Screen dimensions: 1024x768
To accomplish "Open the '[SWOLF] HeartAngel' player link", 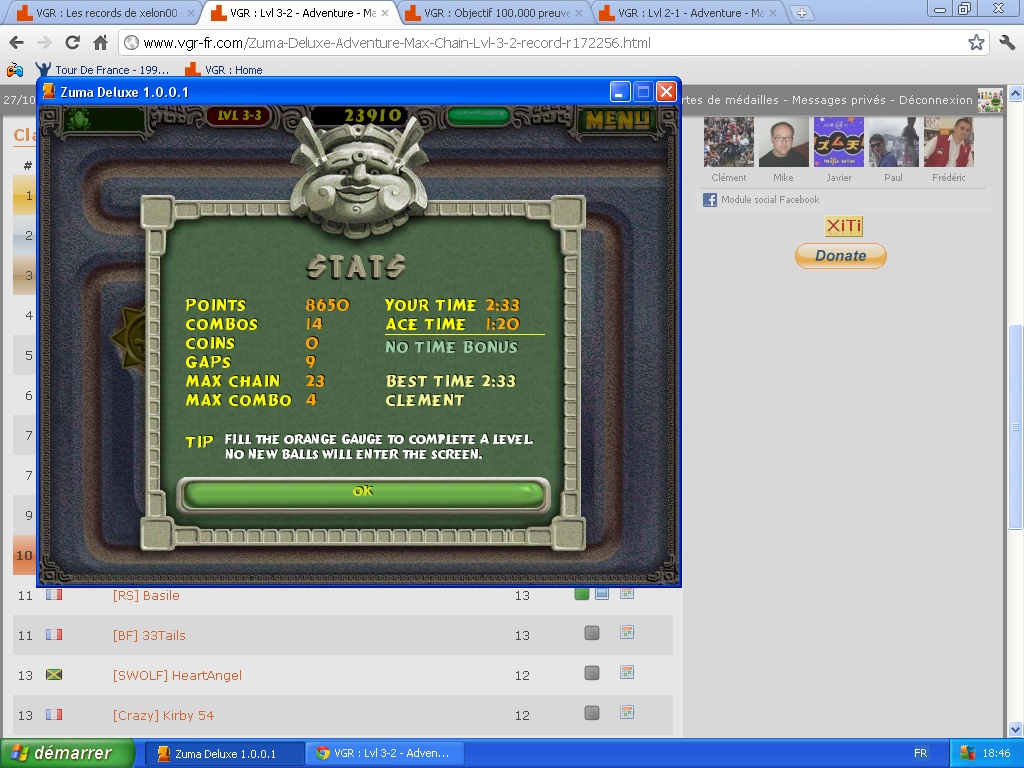I will (177, 675).
